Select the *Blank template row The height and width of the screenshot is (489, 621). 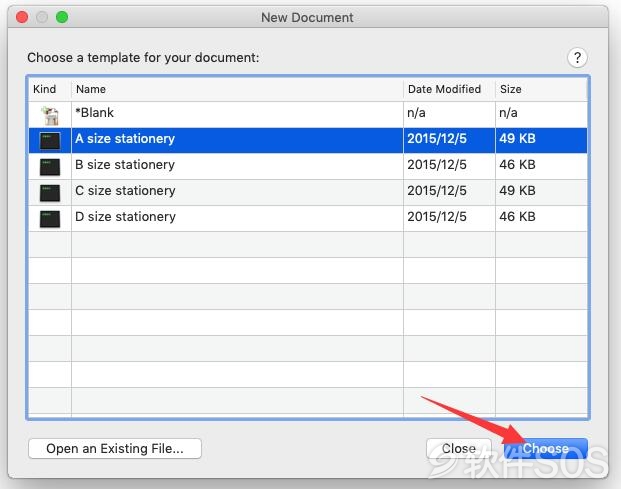coord(308,114)
